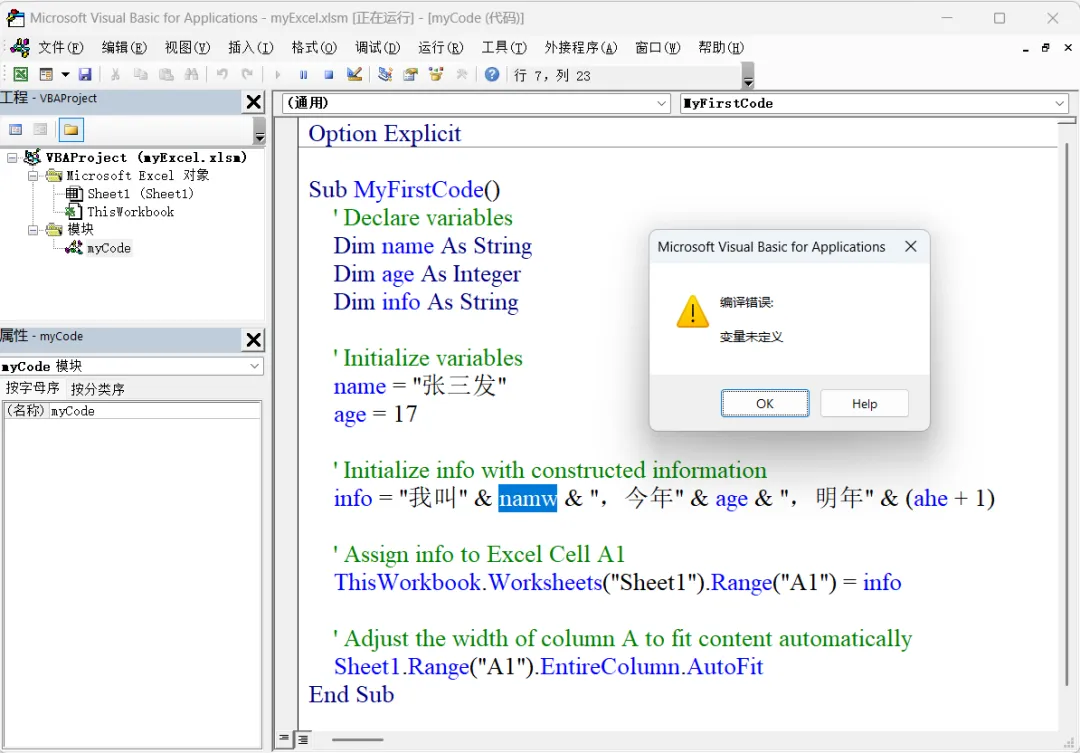
Task: Click the End Sub line
Action: point(351,694)
